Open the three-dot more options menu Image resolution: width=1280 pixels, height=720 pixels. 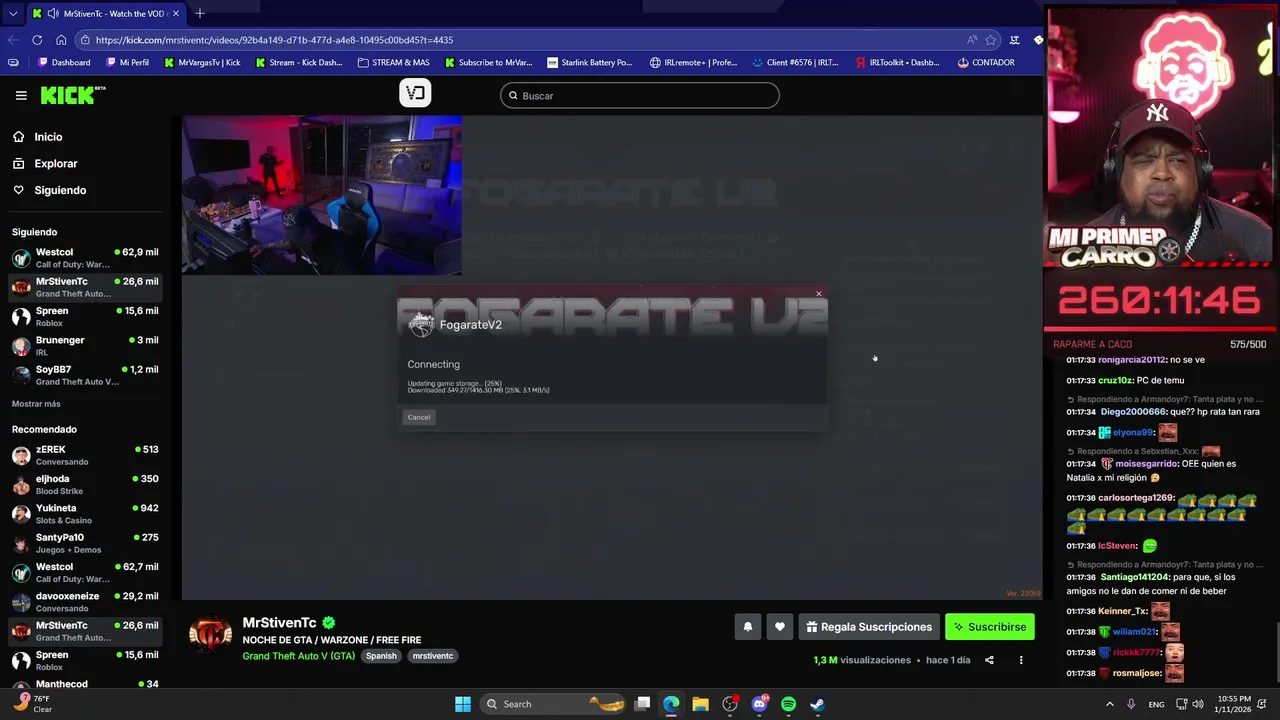click(x=1021, y=660)
